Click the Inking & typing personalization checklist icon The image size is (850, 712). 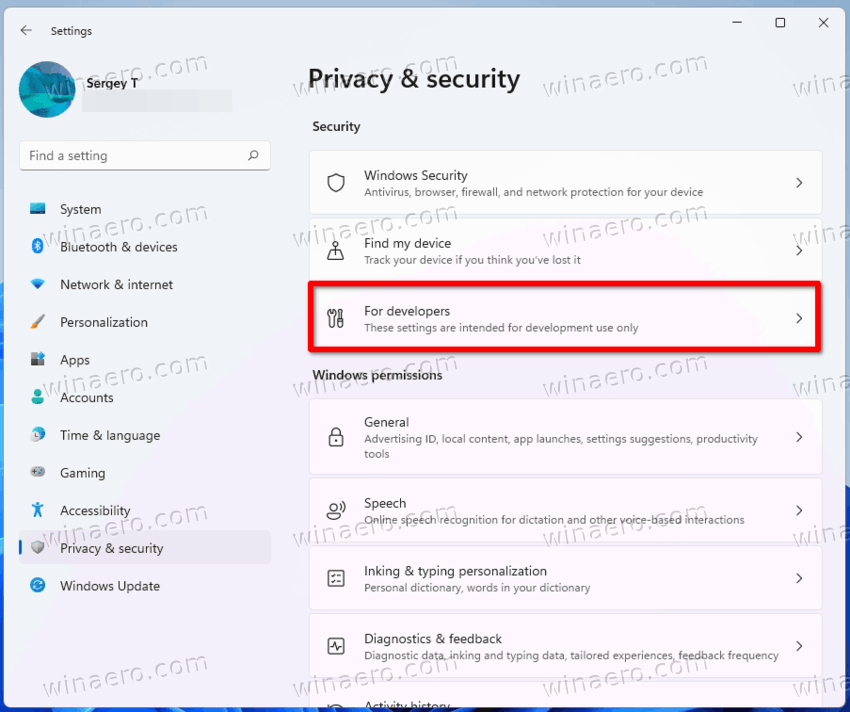tap(336, 578)
